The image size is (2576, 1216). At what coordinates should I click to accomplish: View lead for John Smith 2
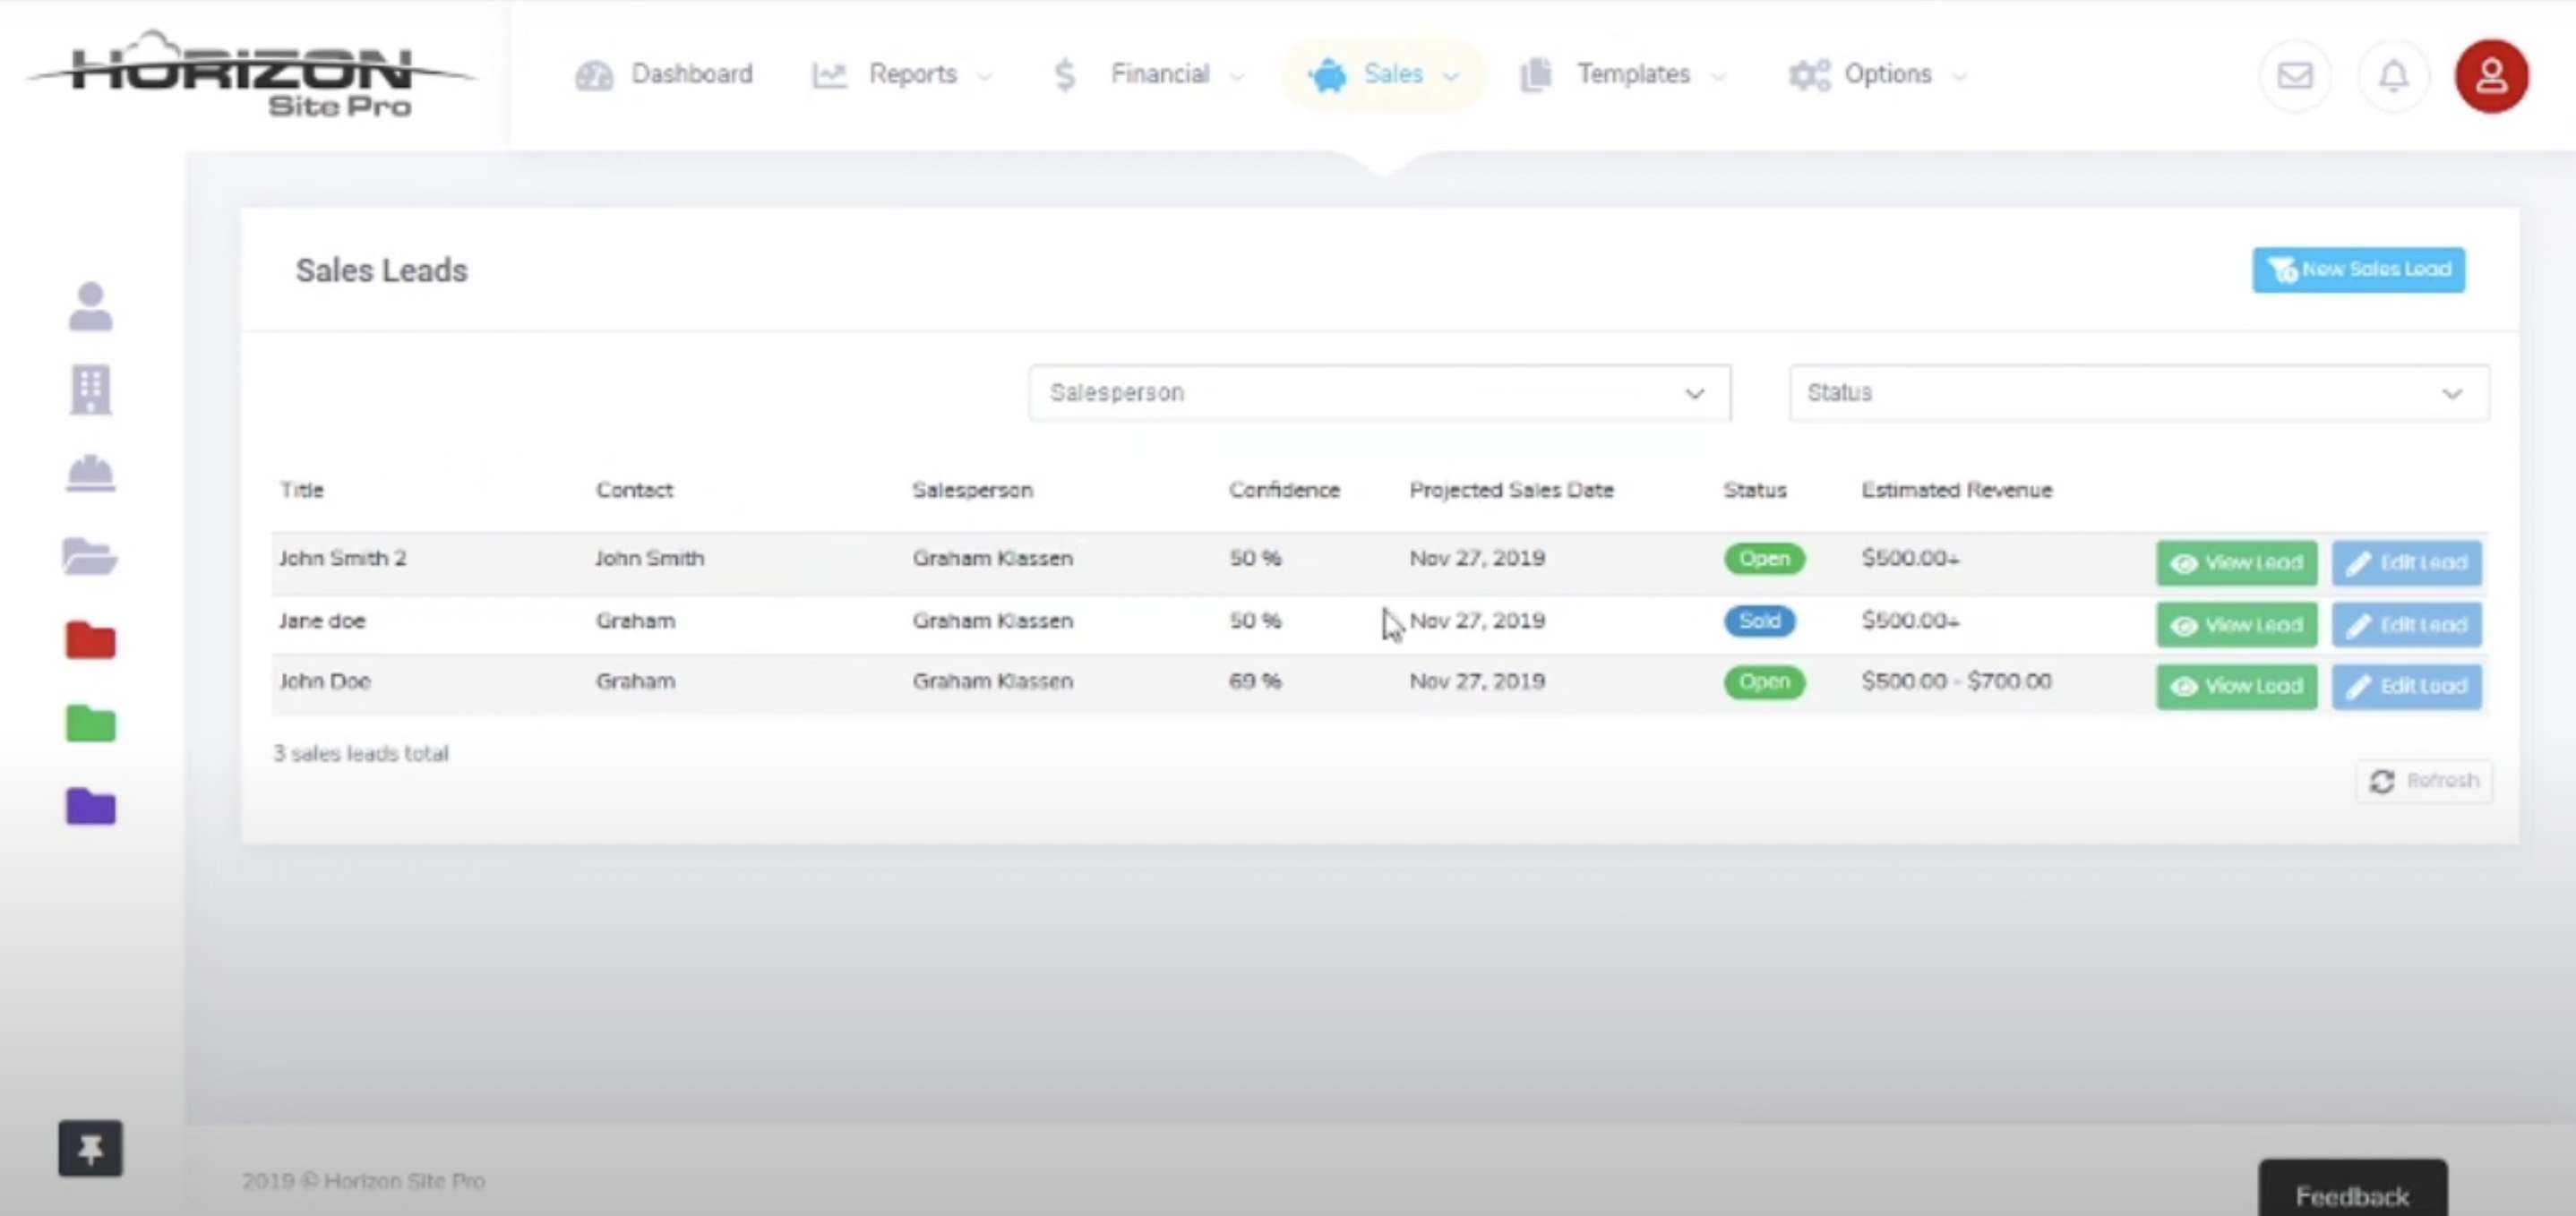2236,563
